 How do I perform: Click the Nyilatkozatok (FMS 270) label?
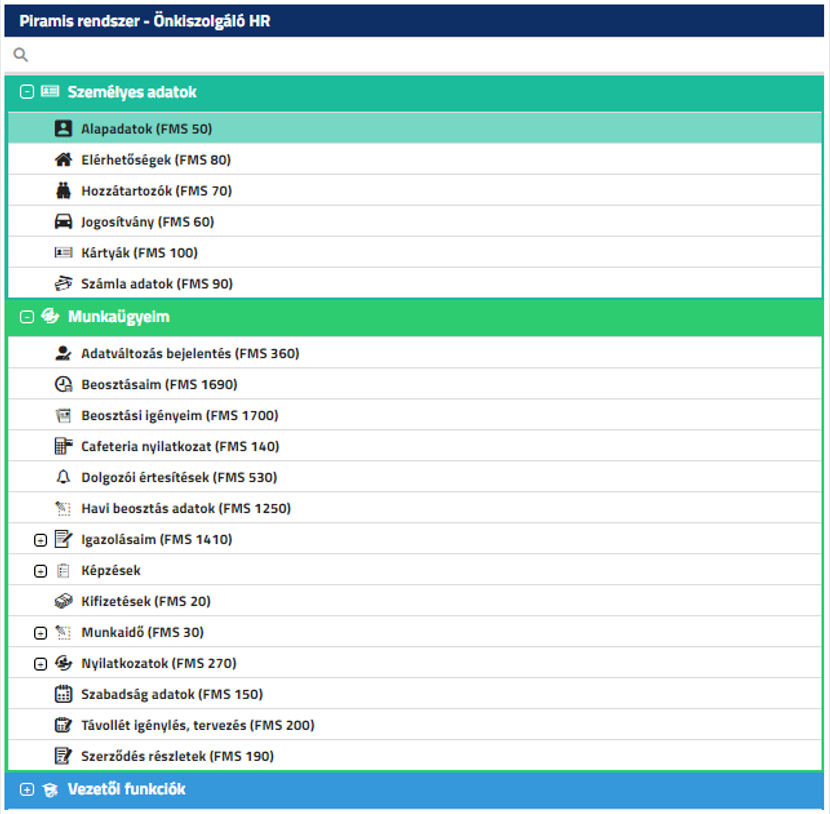tap(159, 663)
